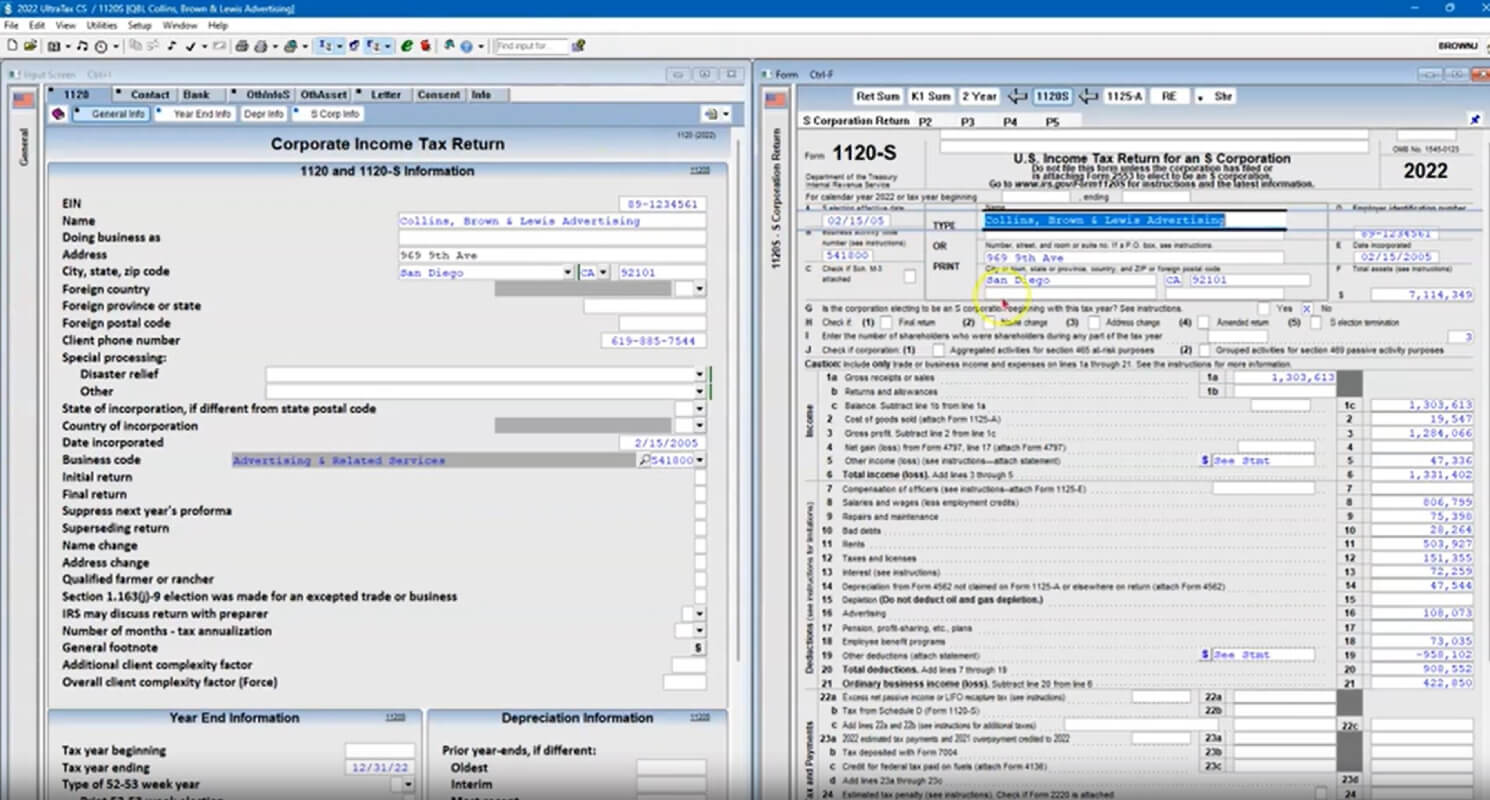
Task: Click the Doing business as field
Action: click(552, 238)
